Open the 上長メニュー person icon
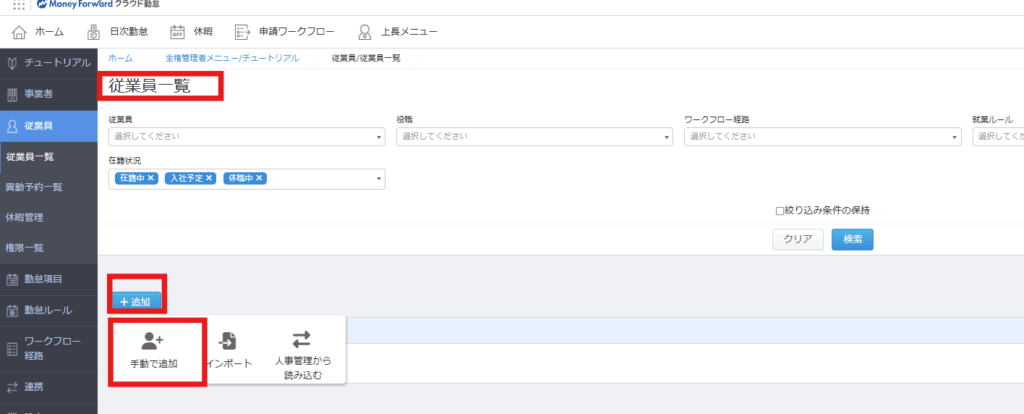The image size is (1024, 414). (365, 31)
